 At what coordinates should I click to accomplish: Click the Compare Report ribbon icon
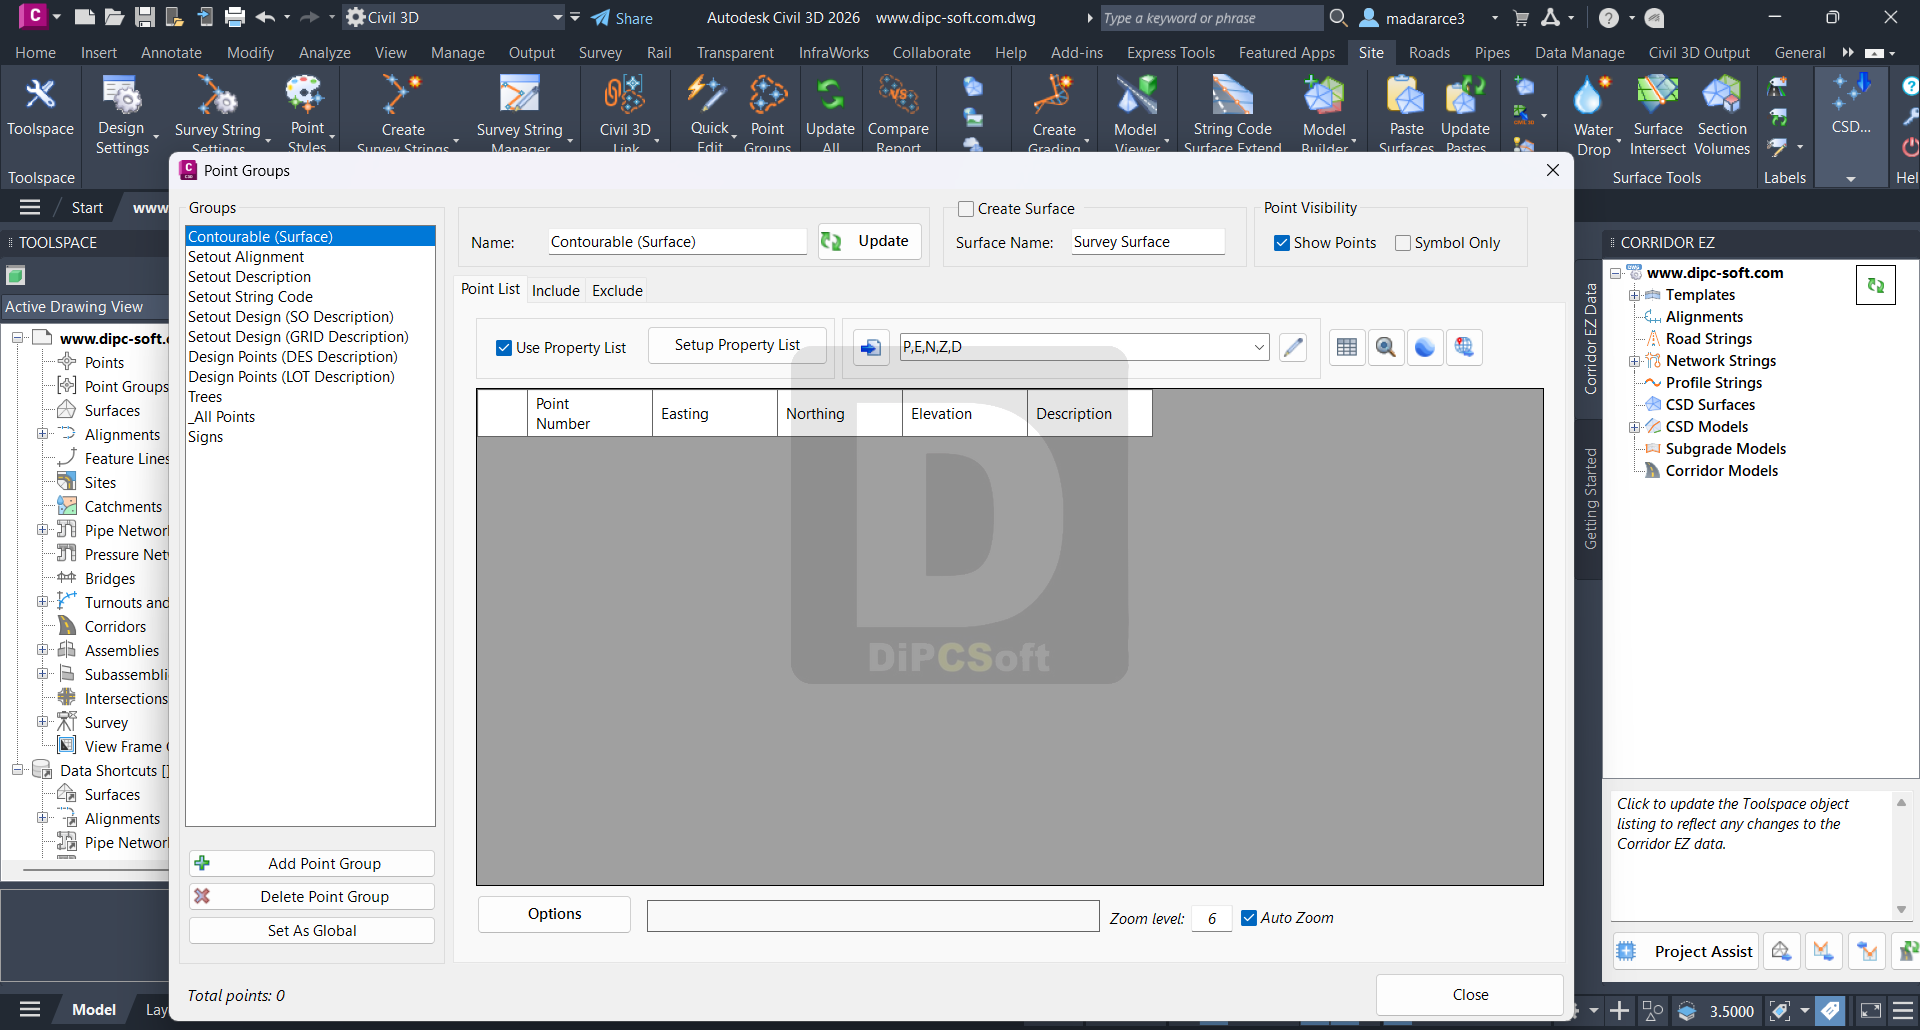coord(898,112)
